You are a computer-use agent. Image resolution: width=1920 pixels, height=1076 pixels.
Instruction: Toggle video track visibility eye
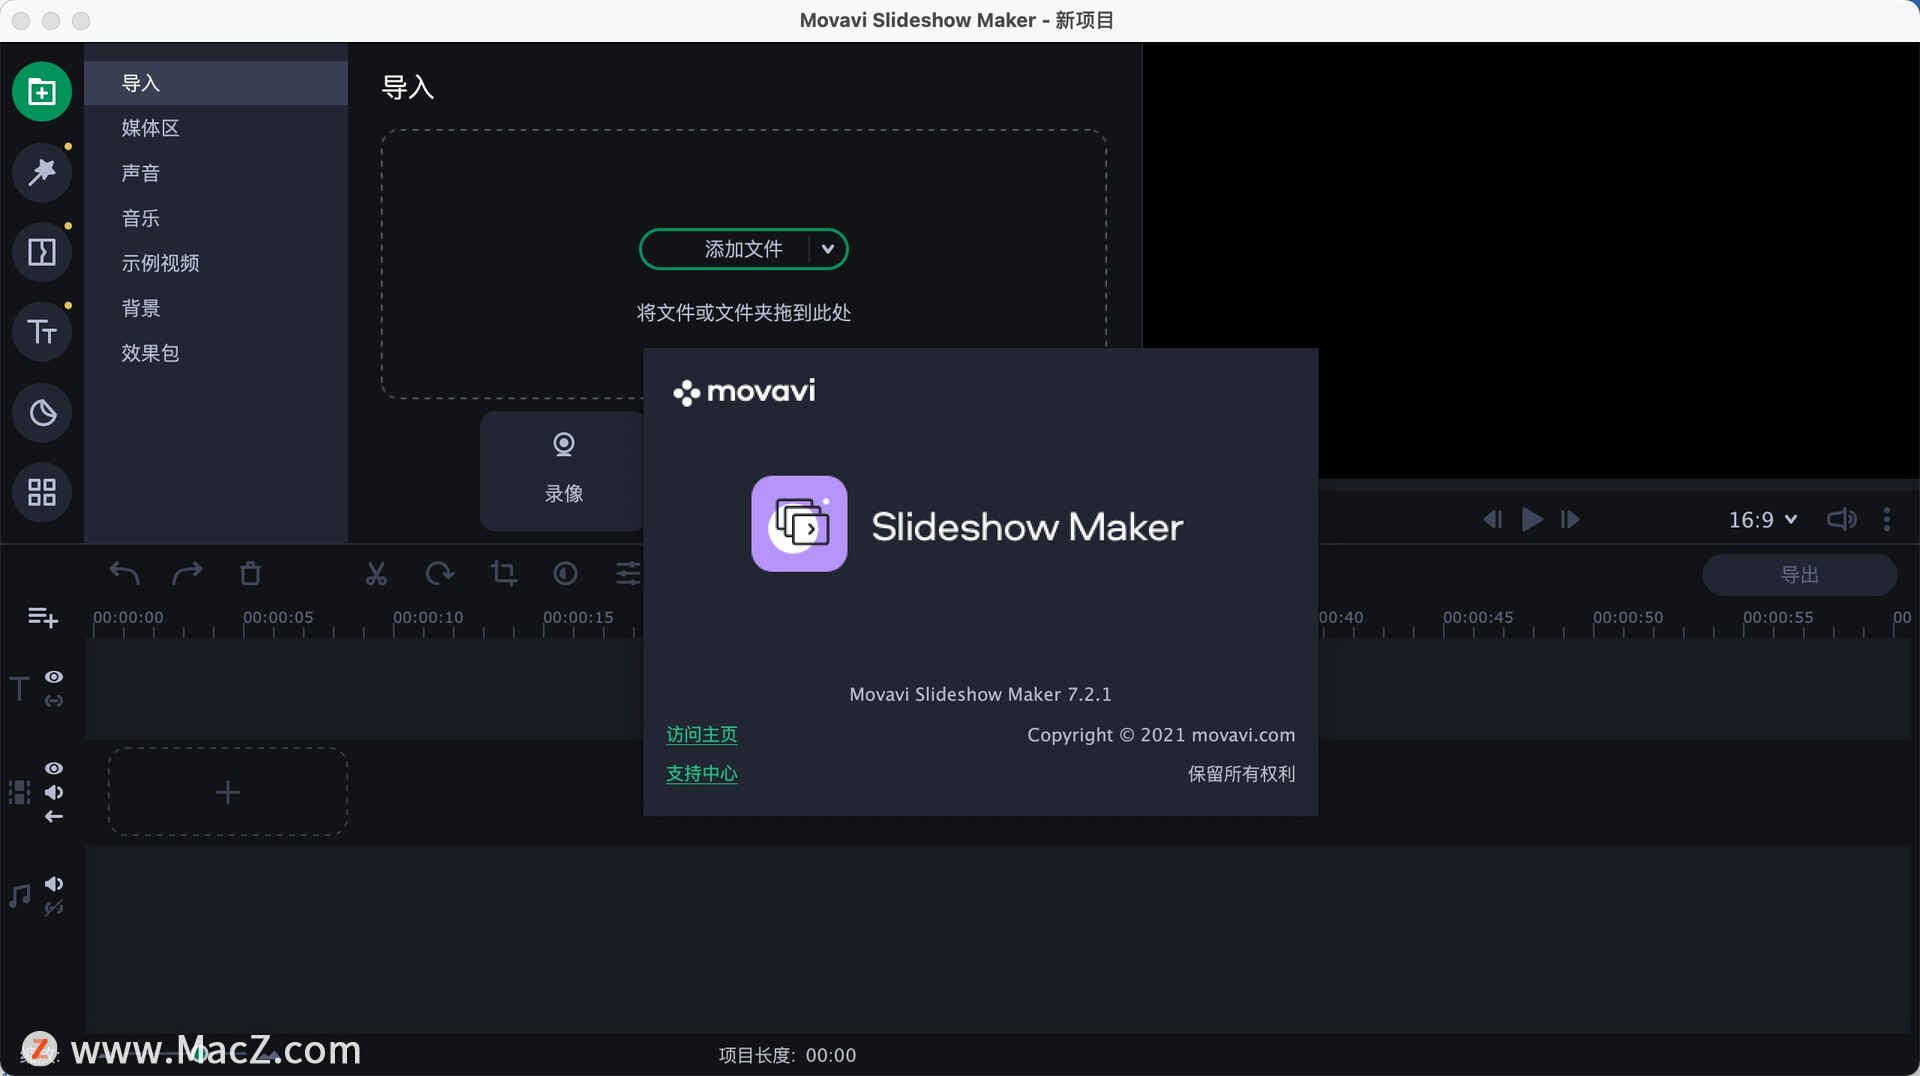point(54,768)
